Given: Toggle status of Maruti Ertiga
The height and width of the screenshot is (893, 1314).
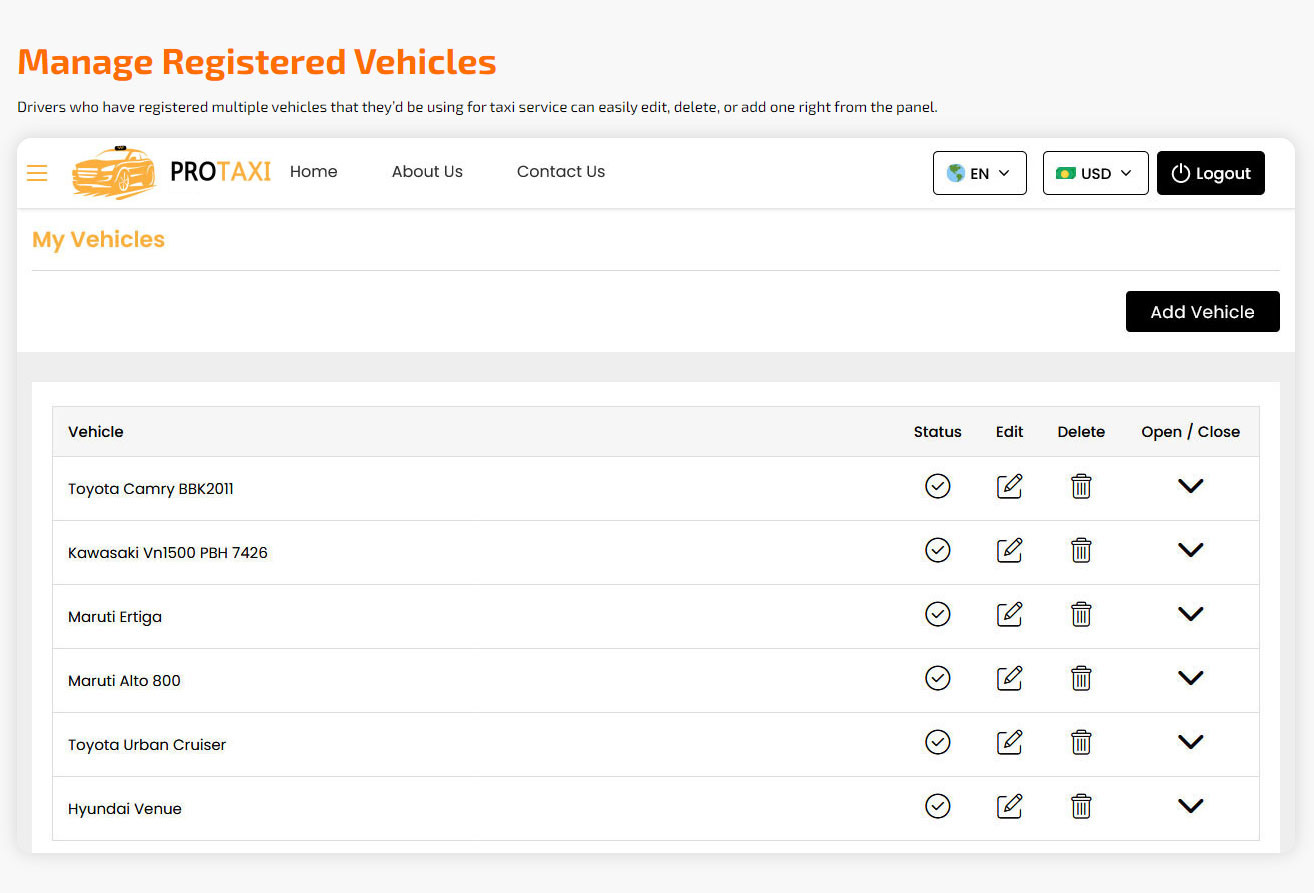Looking at the screenshot, I should [937, 614].
